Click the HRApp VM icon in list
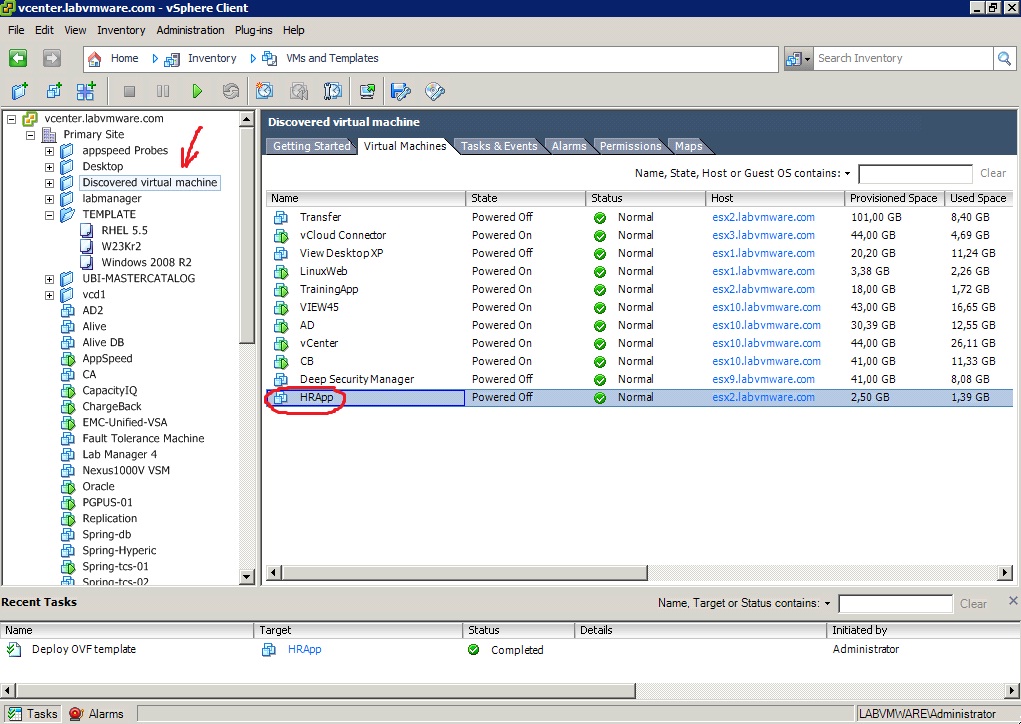 [x=281, y=397]
